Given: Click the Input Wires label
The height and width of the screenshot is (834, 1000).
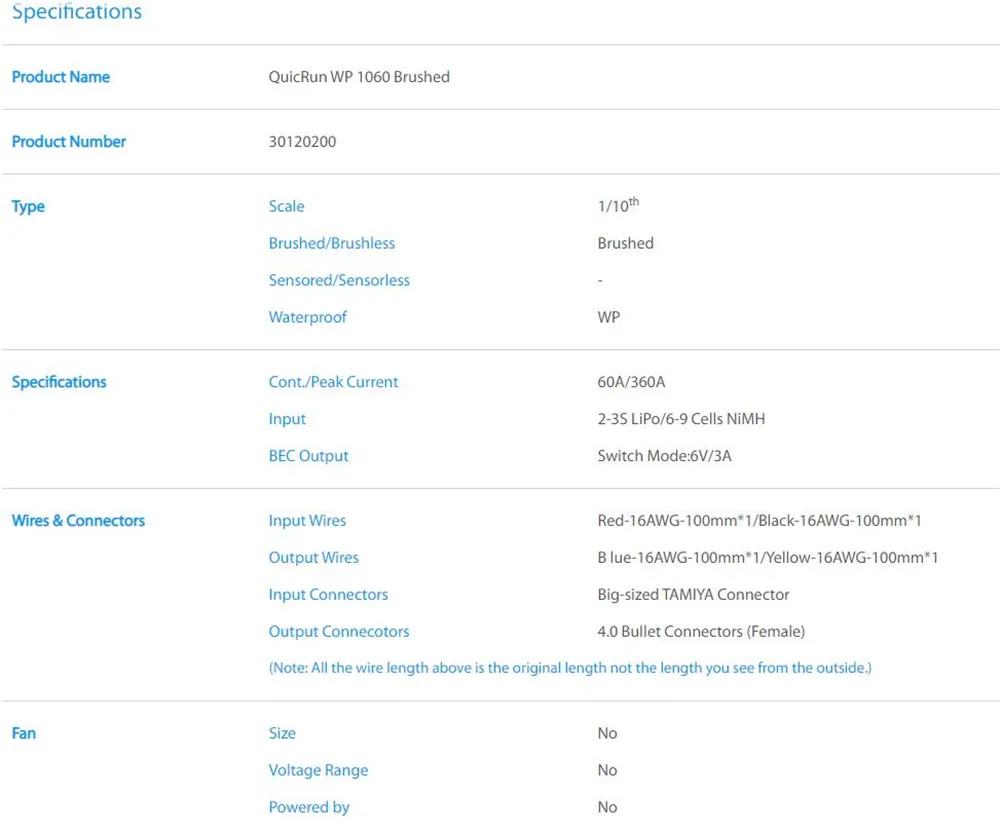Looking at the screenshot, I should (307, 521).
